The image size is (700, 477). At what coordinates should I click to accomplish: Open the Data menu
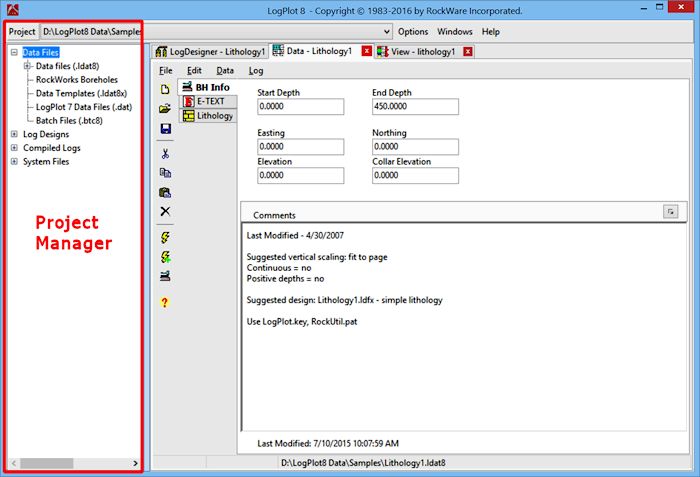[225, 71]
